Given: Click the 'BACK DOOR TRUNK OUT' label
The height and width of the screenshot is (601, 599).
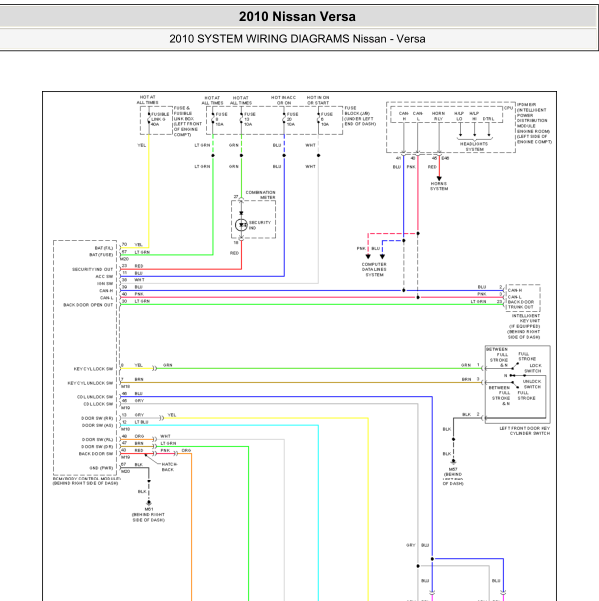Looking at the screenshot, I should click(521, 304).
